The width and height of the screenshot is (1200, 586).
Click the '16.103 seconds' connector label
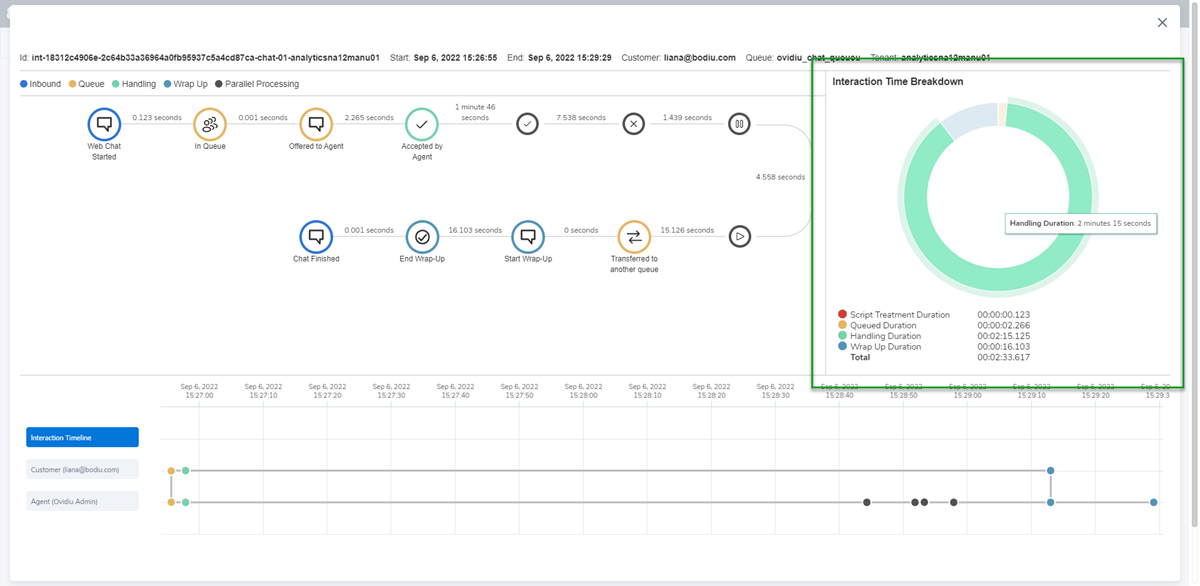[x=475, y=230]
